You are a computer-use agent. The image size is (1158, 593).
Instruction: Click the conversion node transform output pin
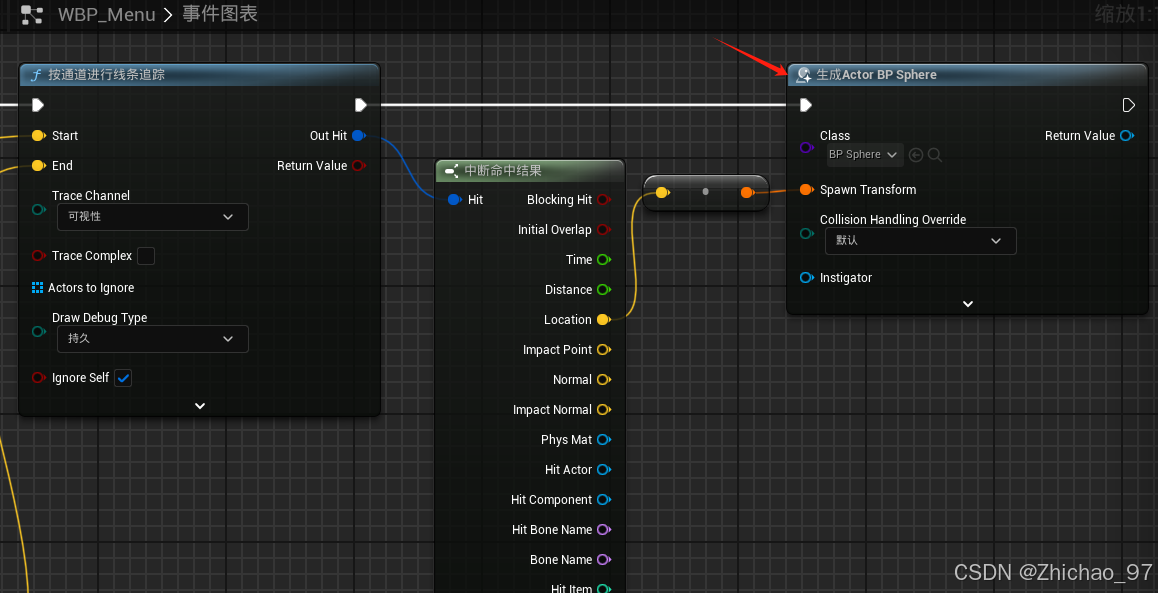click(x=747, y=193)
